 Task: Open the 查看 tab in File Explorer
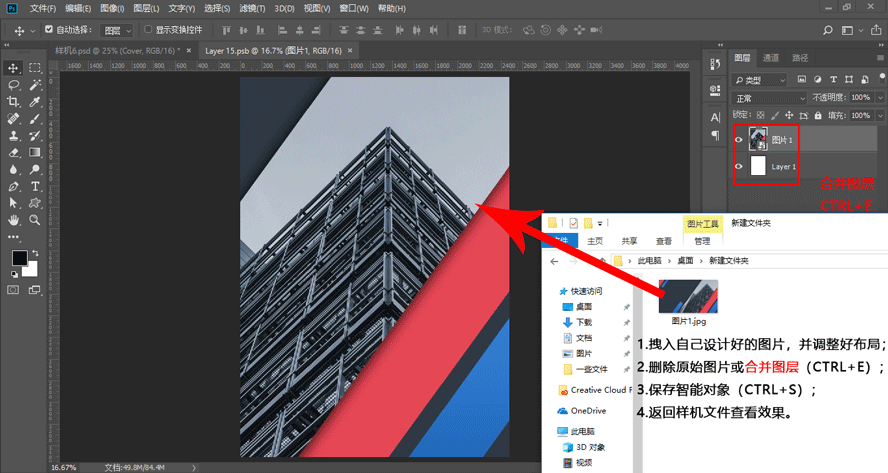tap(663, 241)
